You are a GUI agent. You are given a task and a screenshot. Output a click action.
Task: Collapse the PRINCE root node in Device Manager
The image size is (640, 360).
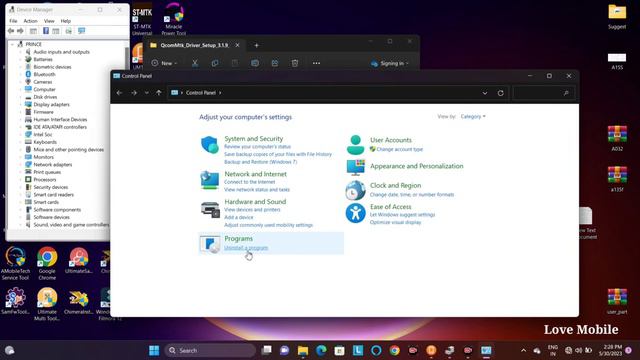point(12,44)
